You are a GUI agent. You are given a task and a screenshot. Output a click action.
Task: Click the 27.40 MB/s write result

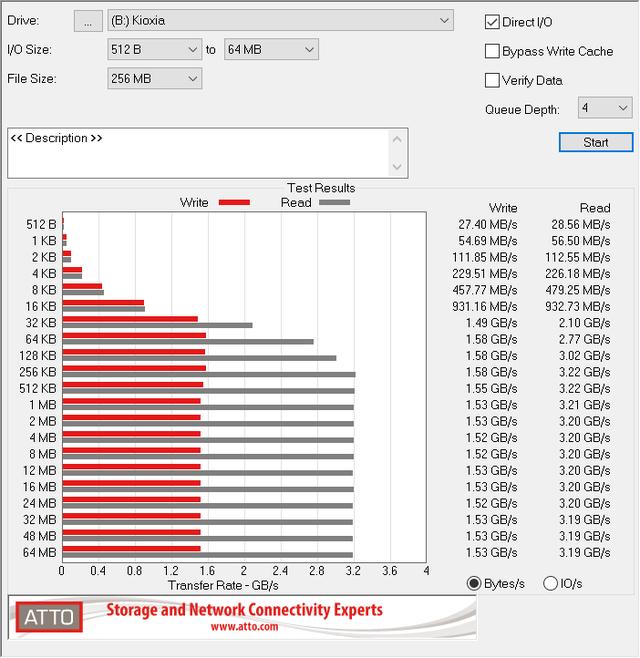click(487, 225)
